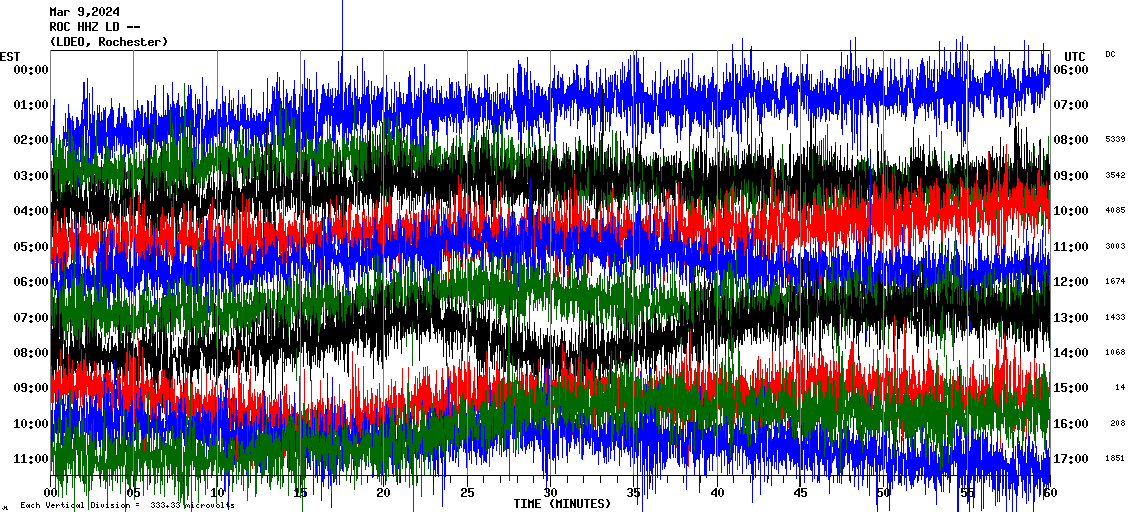Click the 60 minute tick on time axis

click(x=1049, y=493)
